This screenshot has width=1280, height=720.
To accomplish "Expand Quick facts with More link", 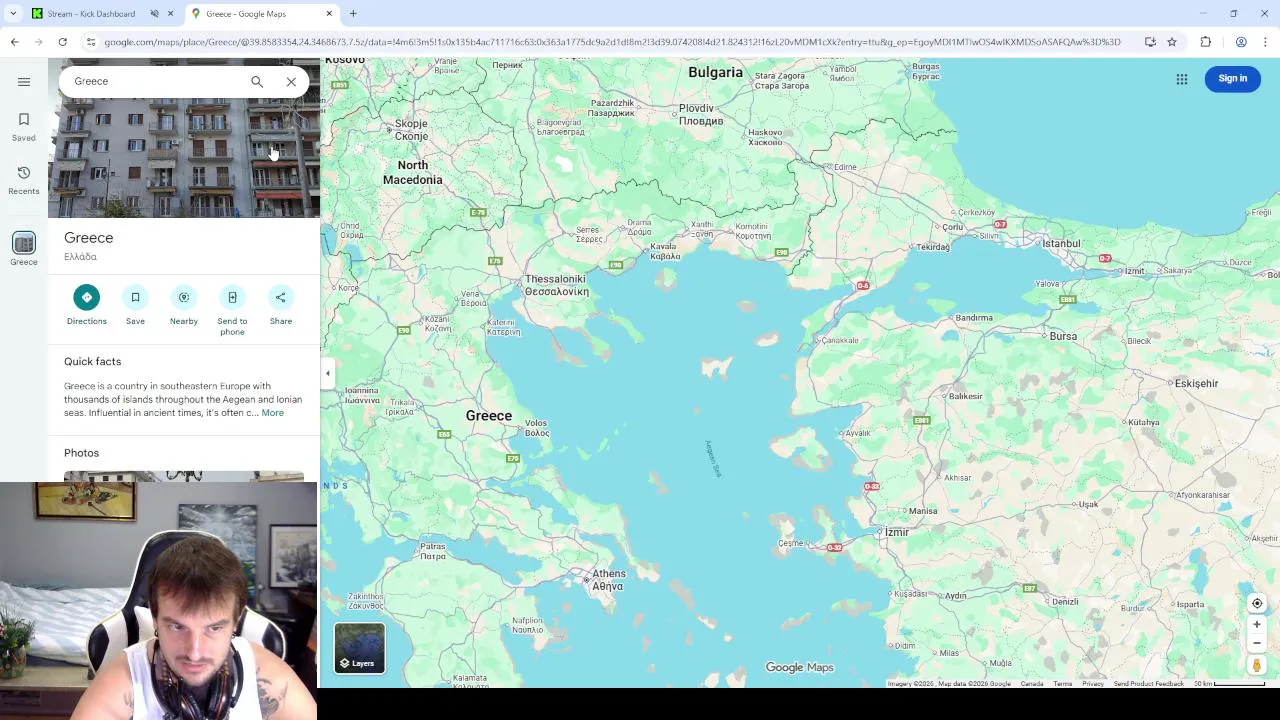I will (272, 413).
